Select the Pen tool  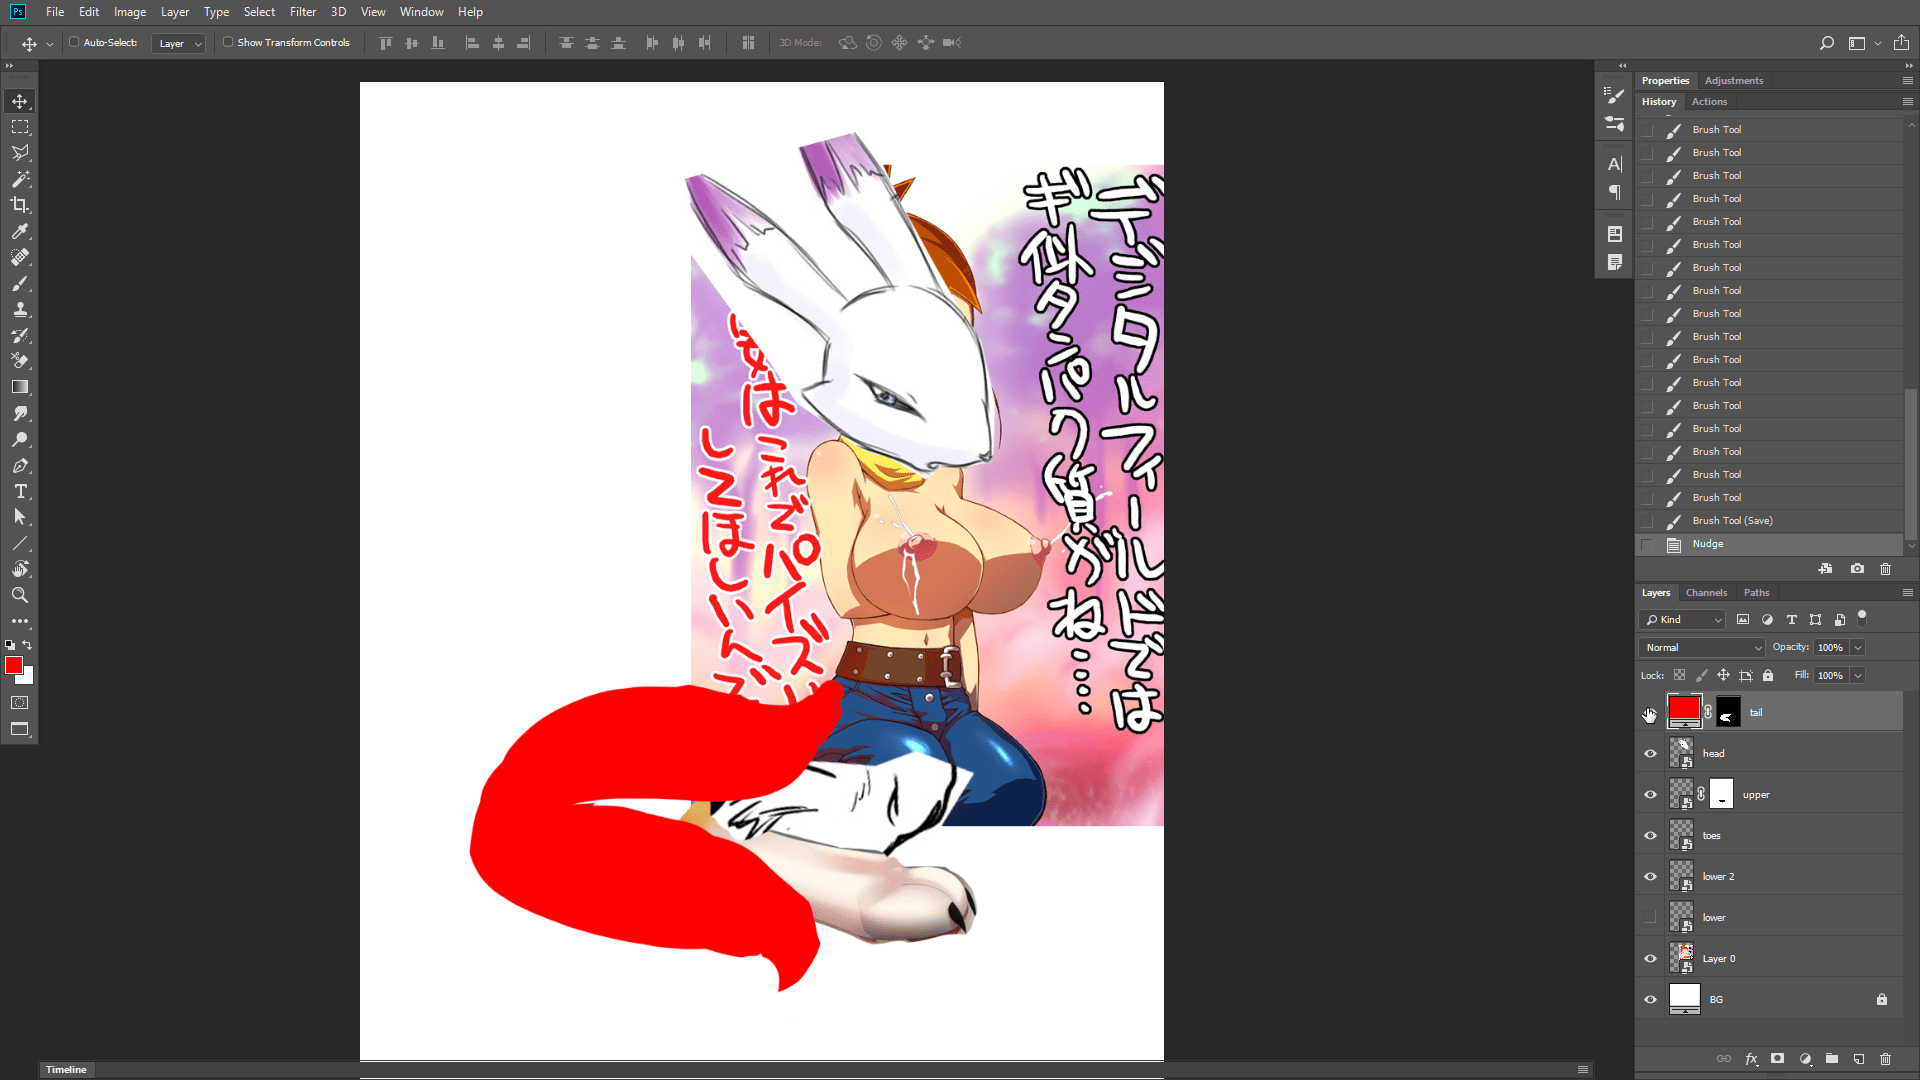click(20, 465)
